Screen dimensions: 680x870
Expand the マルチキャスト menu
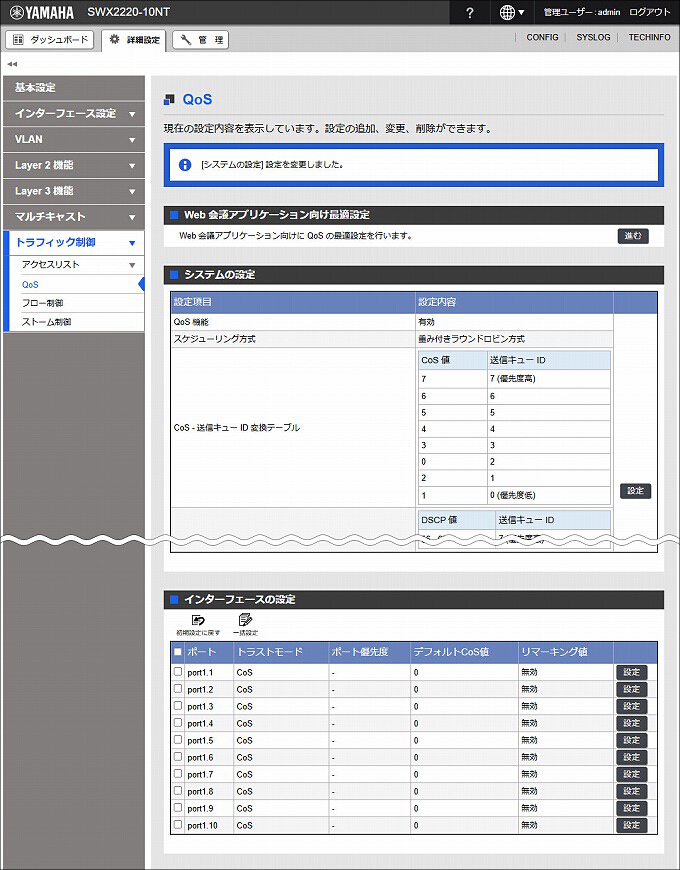pos(74,217)
